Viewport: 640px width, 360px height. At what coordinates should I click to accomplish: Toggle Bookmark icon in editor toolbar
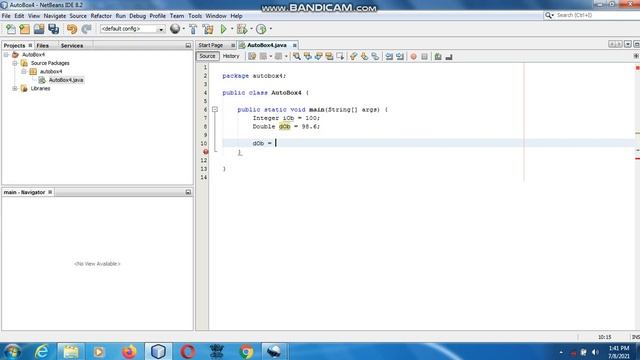[375, 57]
